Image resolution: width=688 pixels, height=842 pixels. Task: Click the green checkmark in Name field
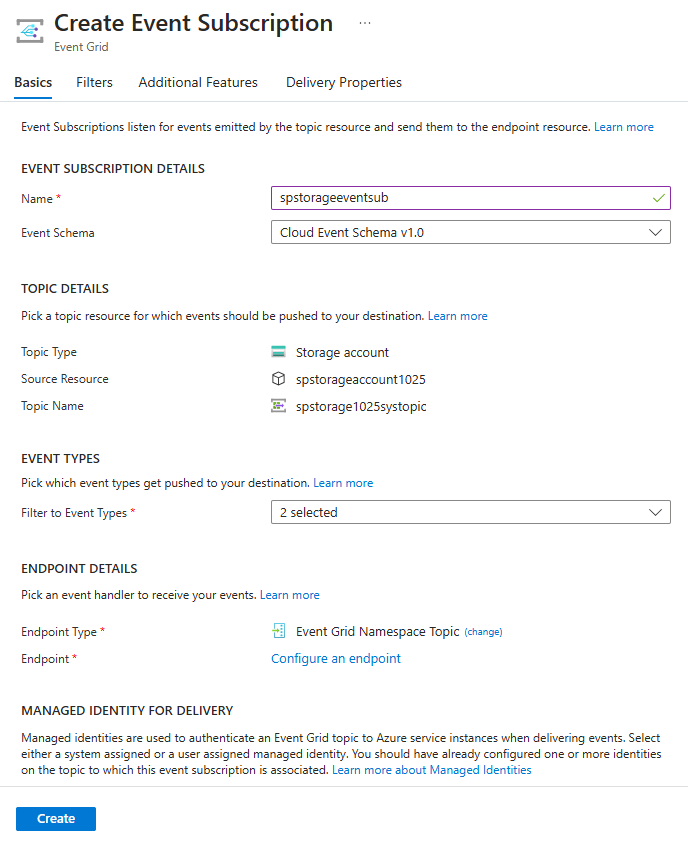point(658,198)
